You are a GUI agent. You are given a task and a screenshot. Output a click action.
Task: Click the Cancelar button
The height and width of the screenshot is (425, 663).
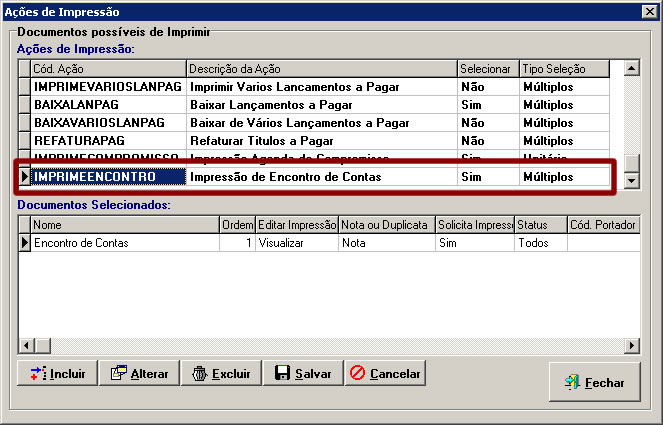coord(385,373)
